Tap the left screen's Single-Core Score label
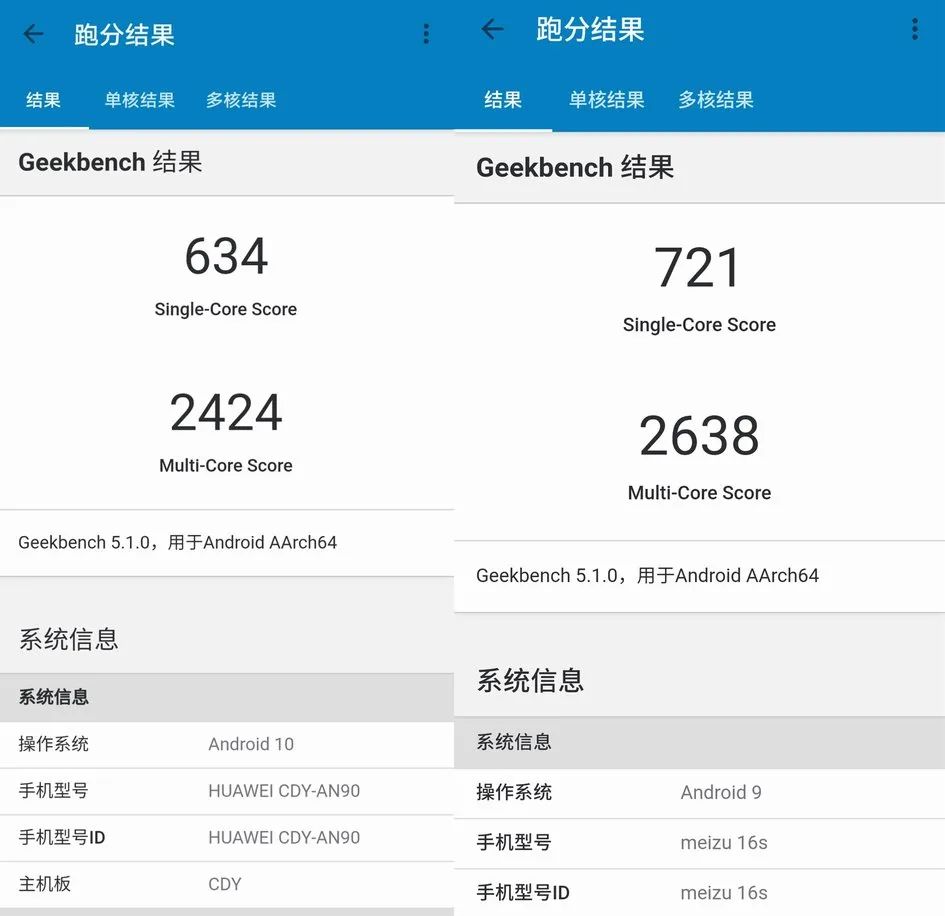Viewport: 945px width, 916px height. [x=226, y=309]
